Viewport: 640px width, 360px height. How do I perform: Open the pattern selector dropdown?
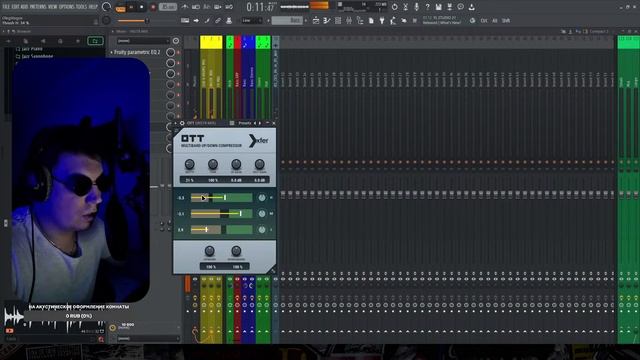pyautogui.click(x=287, y=20)
